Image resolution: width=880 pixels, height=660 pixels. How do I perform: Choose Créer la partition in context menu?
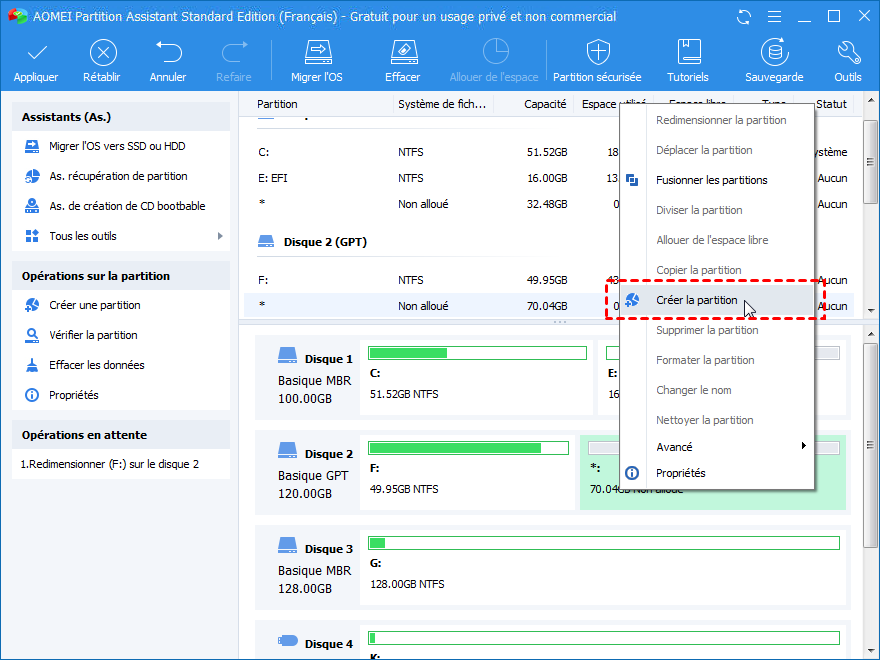pyautogui.click(x=717, y=300)
